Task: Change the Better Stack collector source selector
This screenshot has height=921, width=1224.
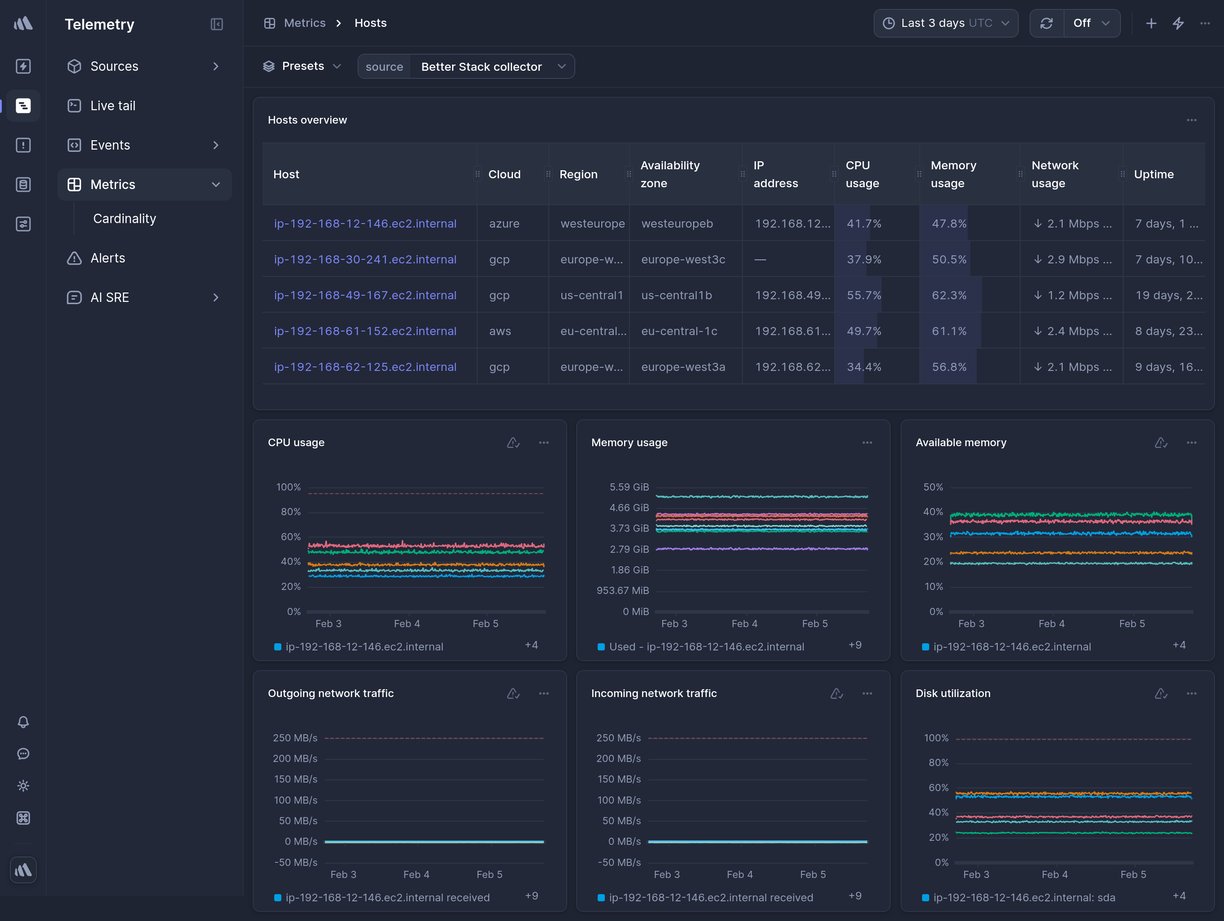Action: (491, 66)
